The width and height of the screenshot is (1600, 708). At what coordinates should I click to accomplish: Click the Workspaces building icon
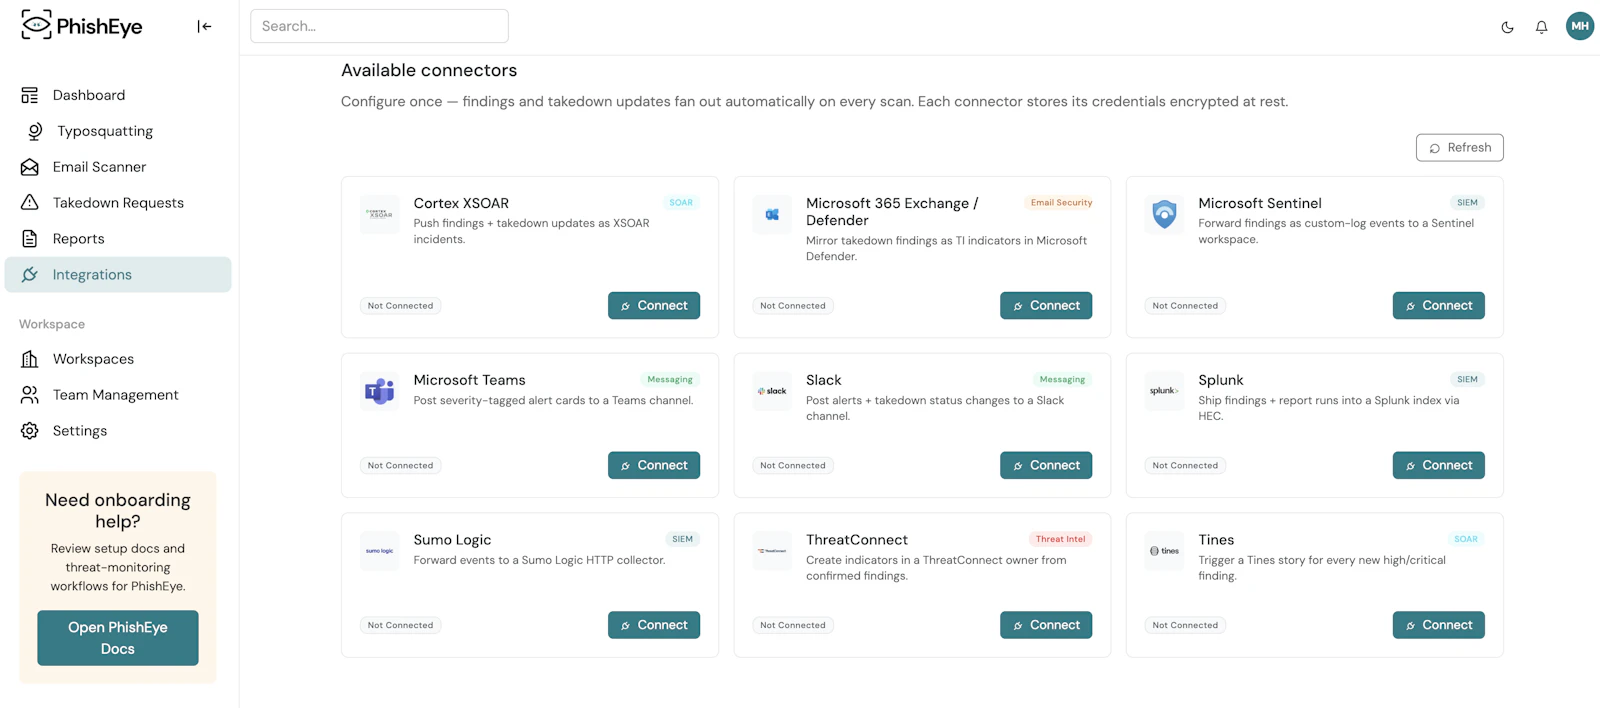point(30,359)
